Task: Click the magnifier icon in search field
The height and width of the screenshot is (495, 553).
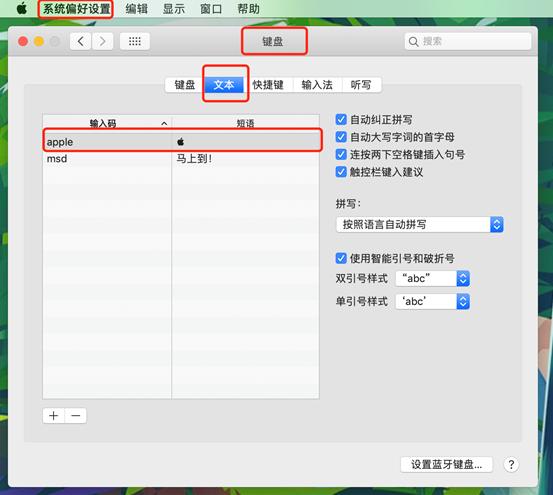Action: pos(413,42)
